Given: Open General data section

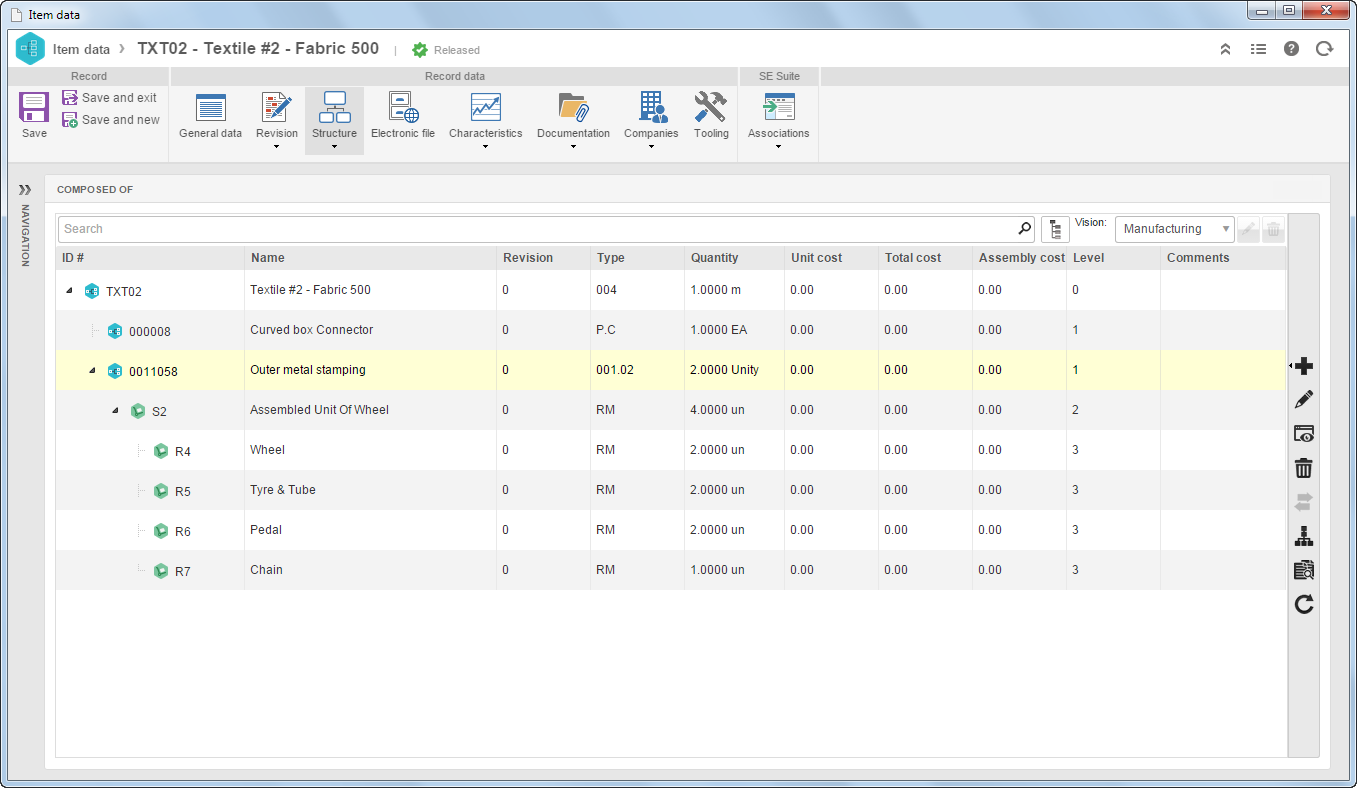Looking at the screenshot, I should click(x=210, y=115).
